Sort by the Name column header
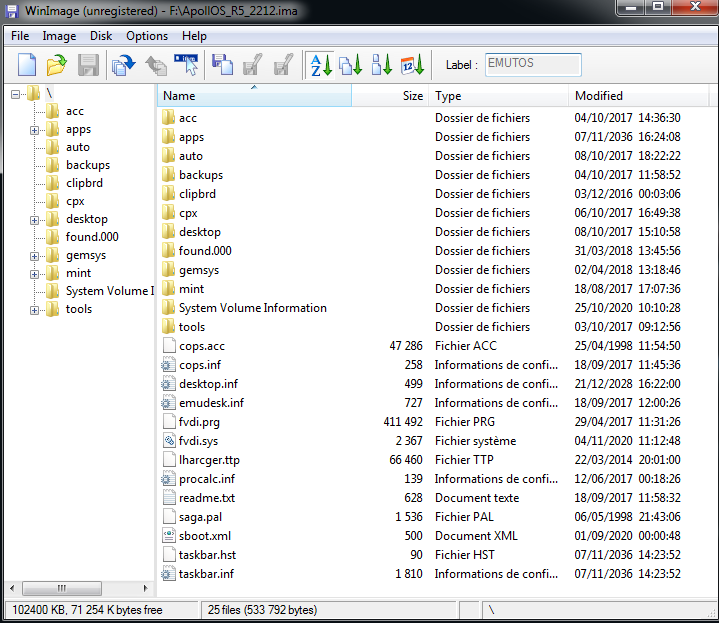This screenshot has height=623, width=719. (254, 95)
